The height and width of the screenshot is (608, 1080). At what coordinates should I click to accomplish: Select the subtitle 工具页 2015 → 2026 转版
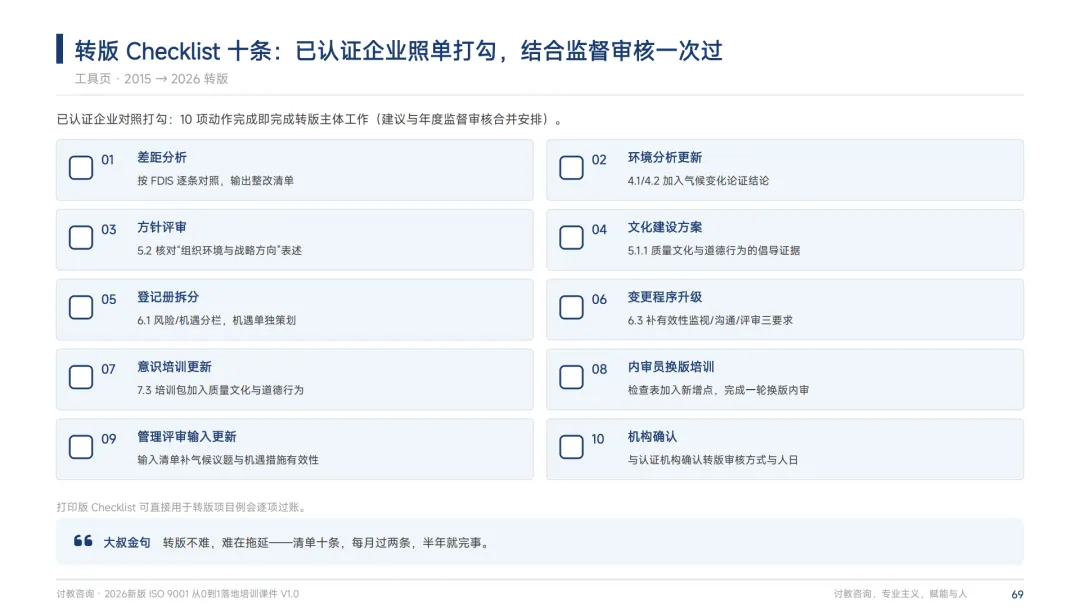coord(152,78)
